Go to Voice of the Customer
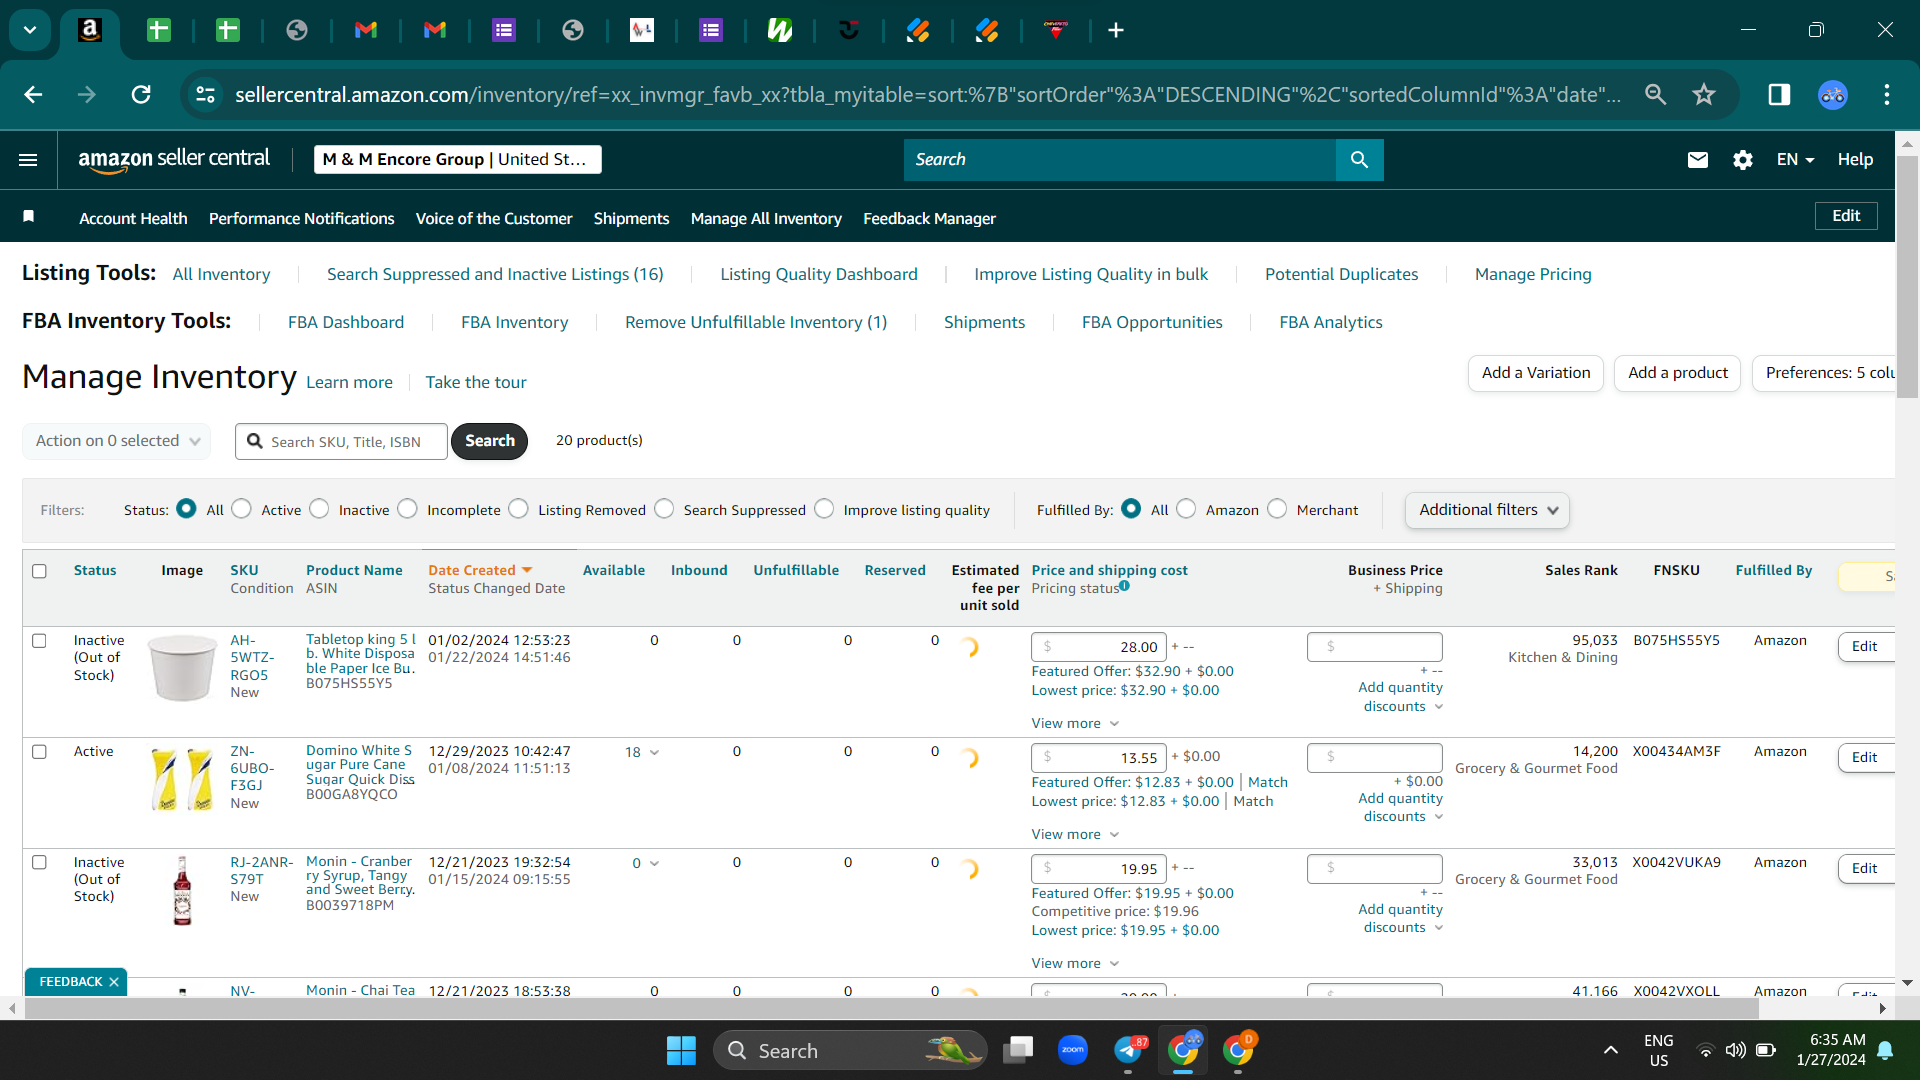 494,218
